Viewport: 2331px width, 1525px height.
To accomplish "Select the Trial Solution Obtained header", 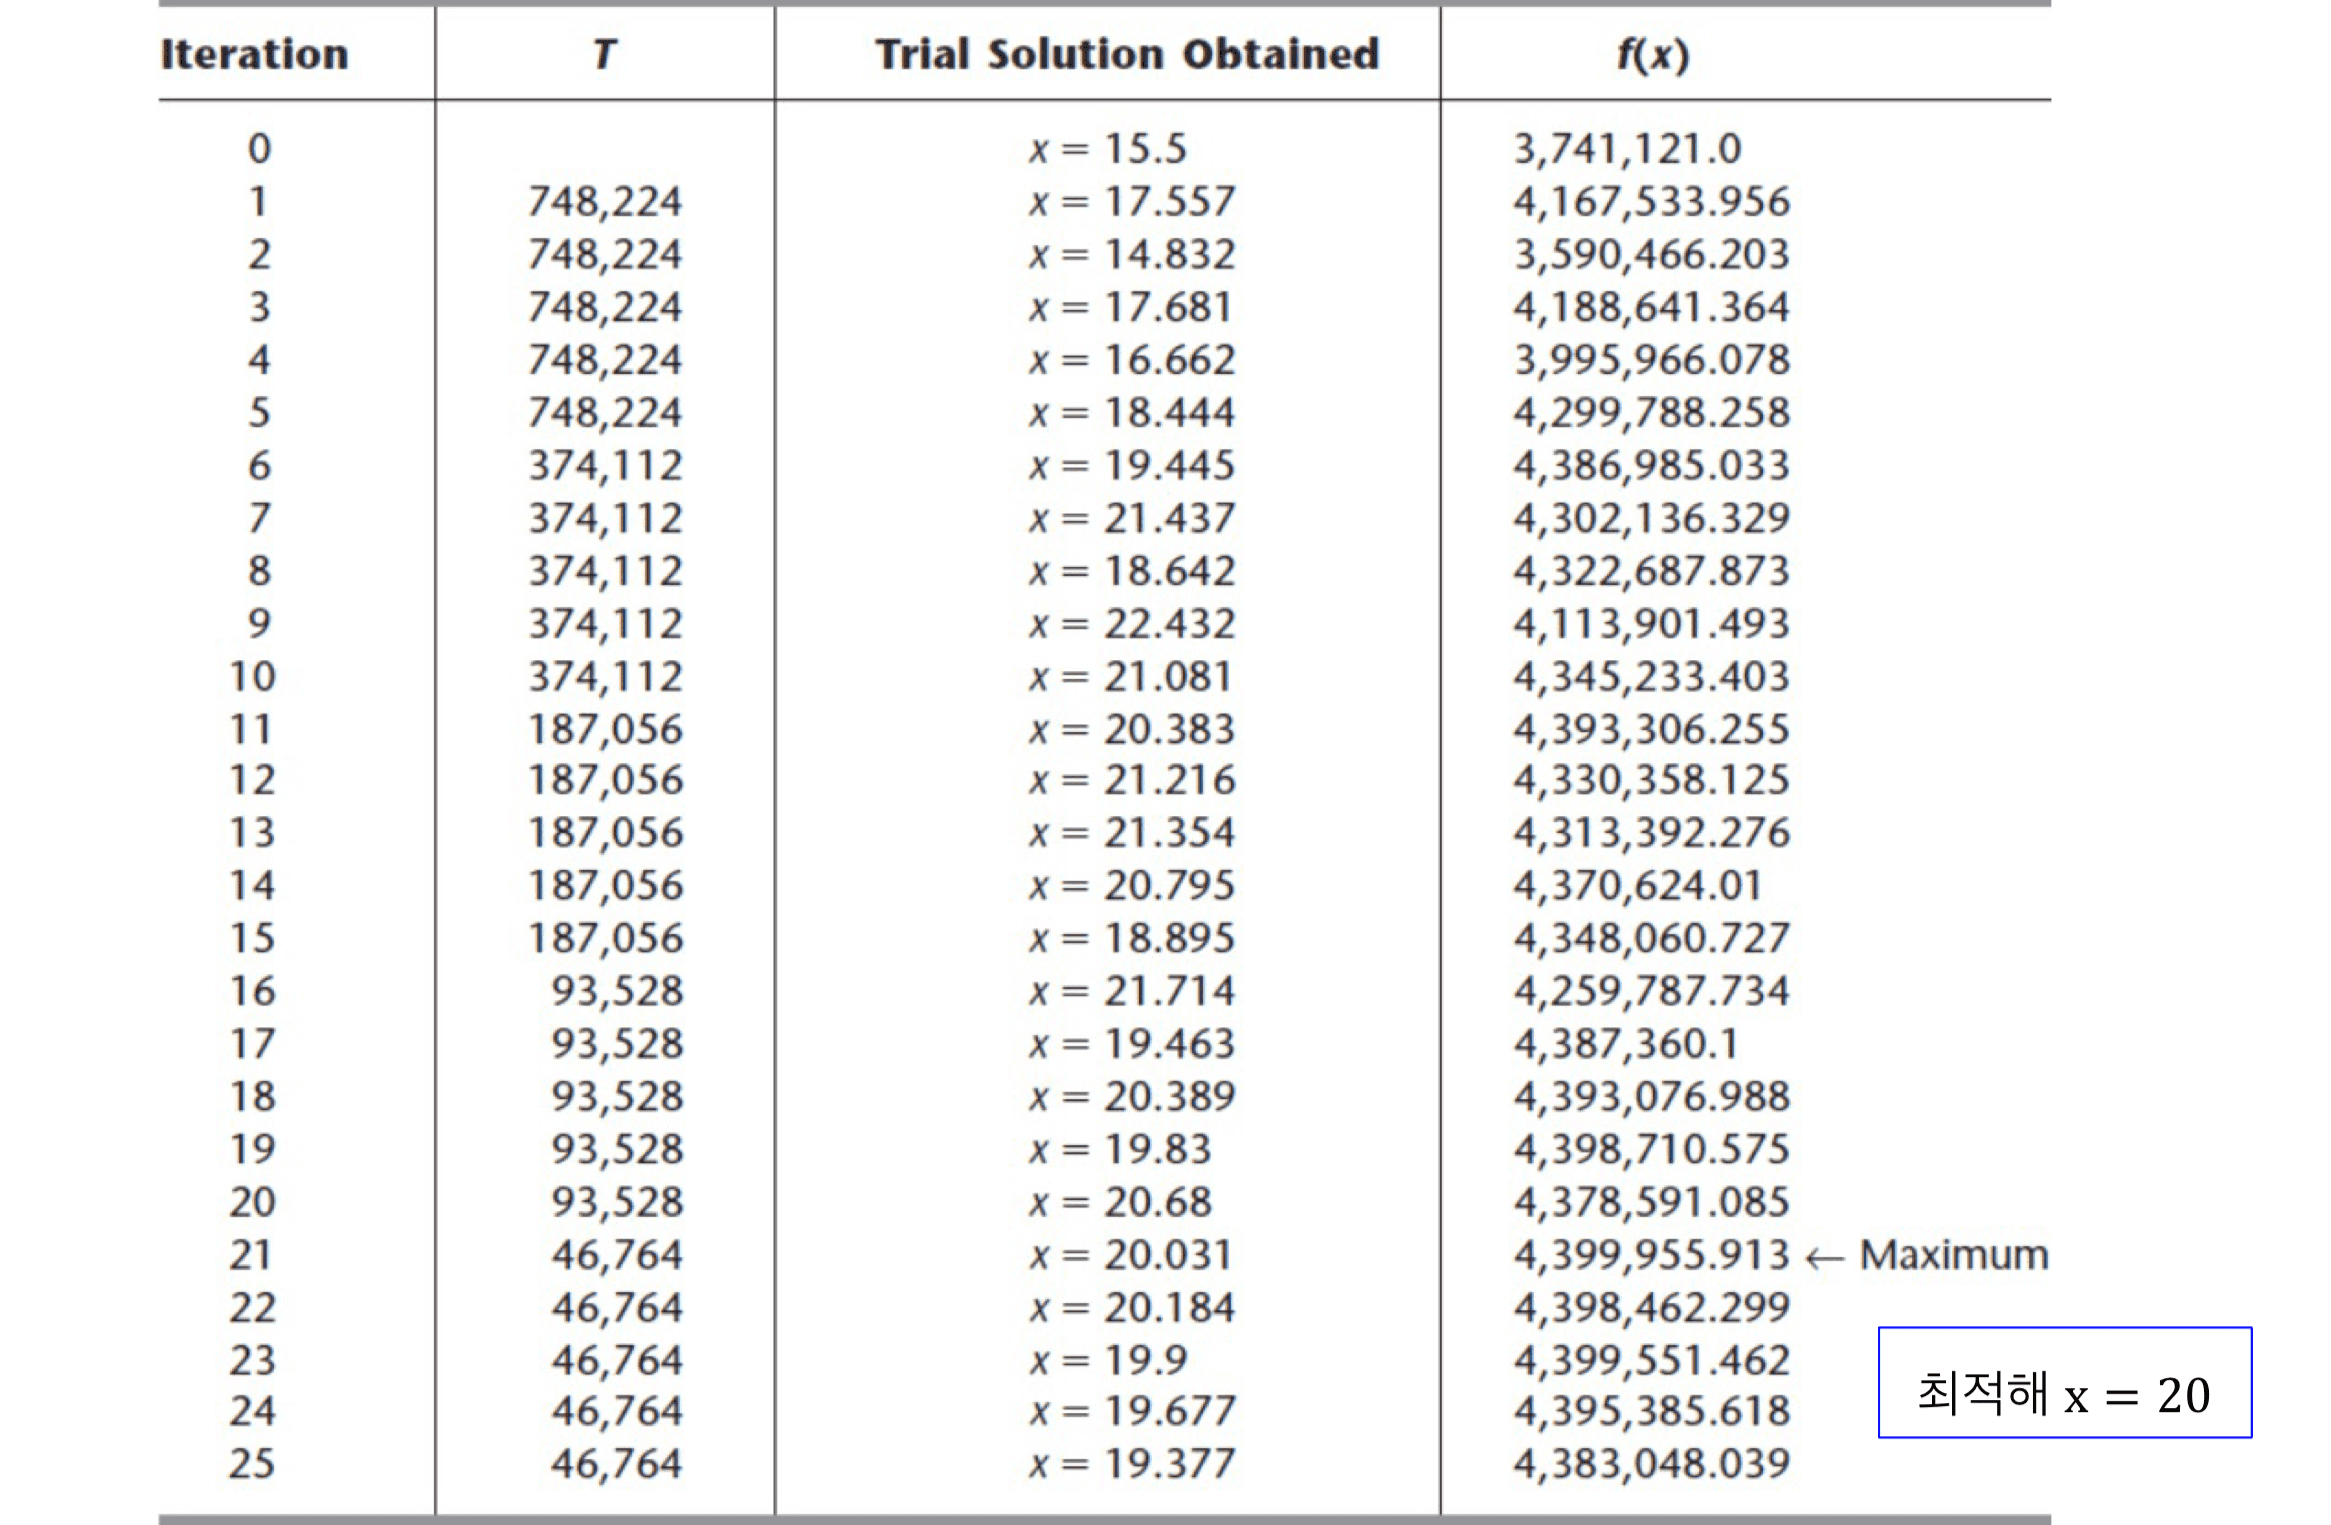I will (x=1127, y=54).
